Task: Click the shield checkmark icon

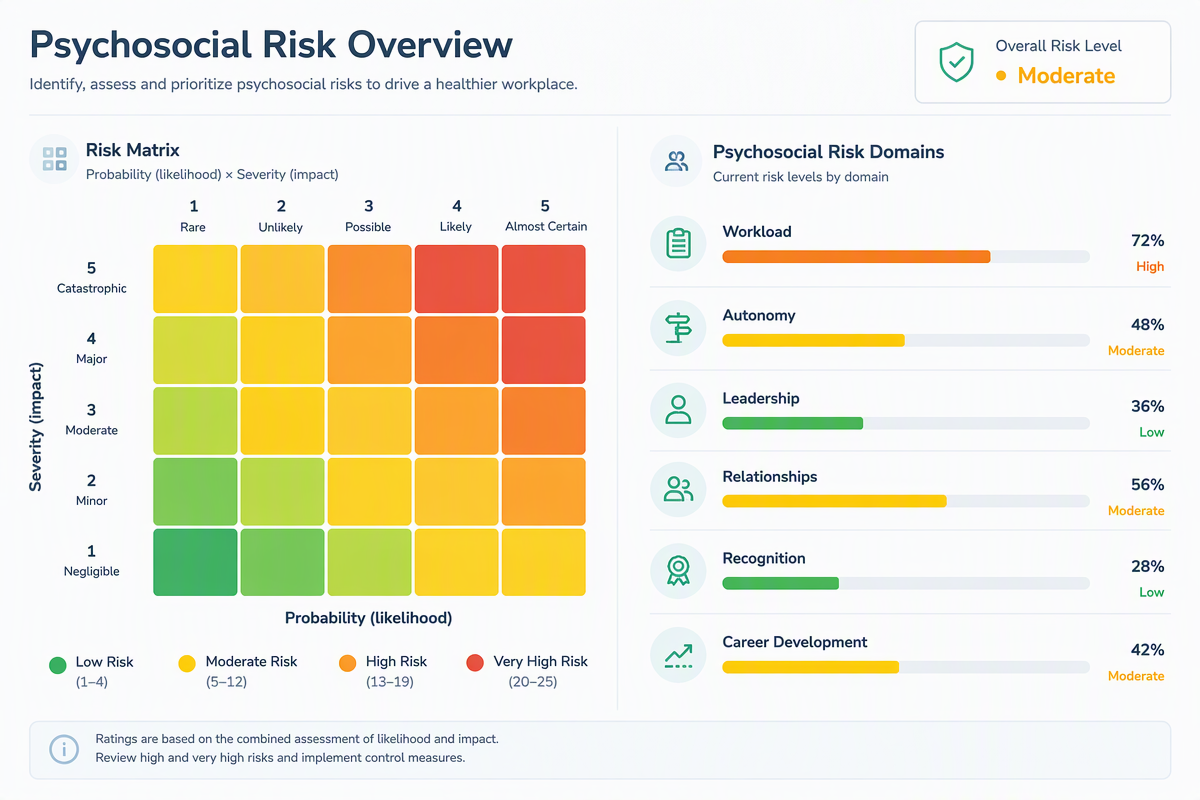Action: 956,62
